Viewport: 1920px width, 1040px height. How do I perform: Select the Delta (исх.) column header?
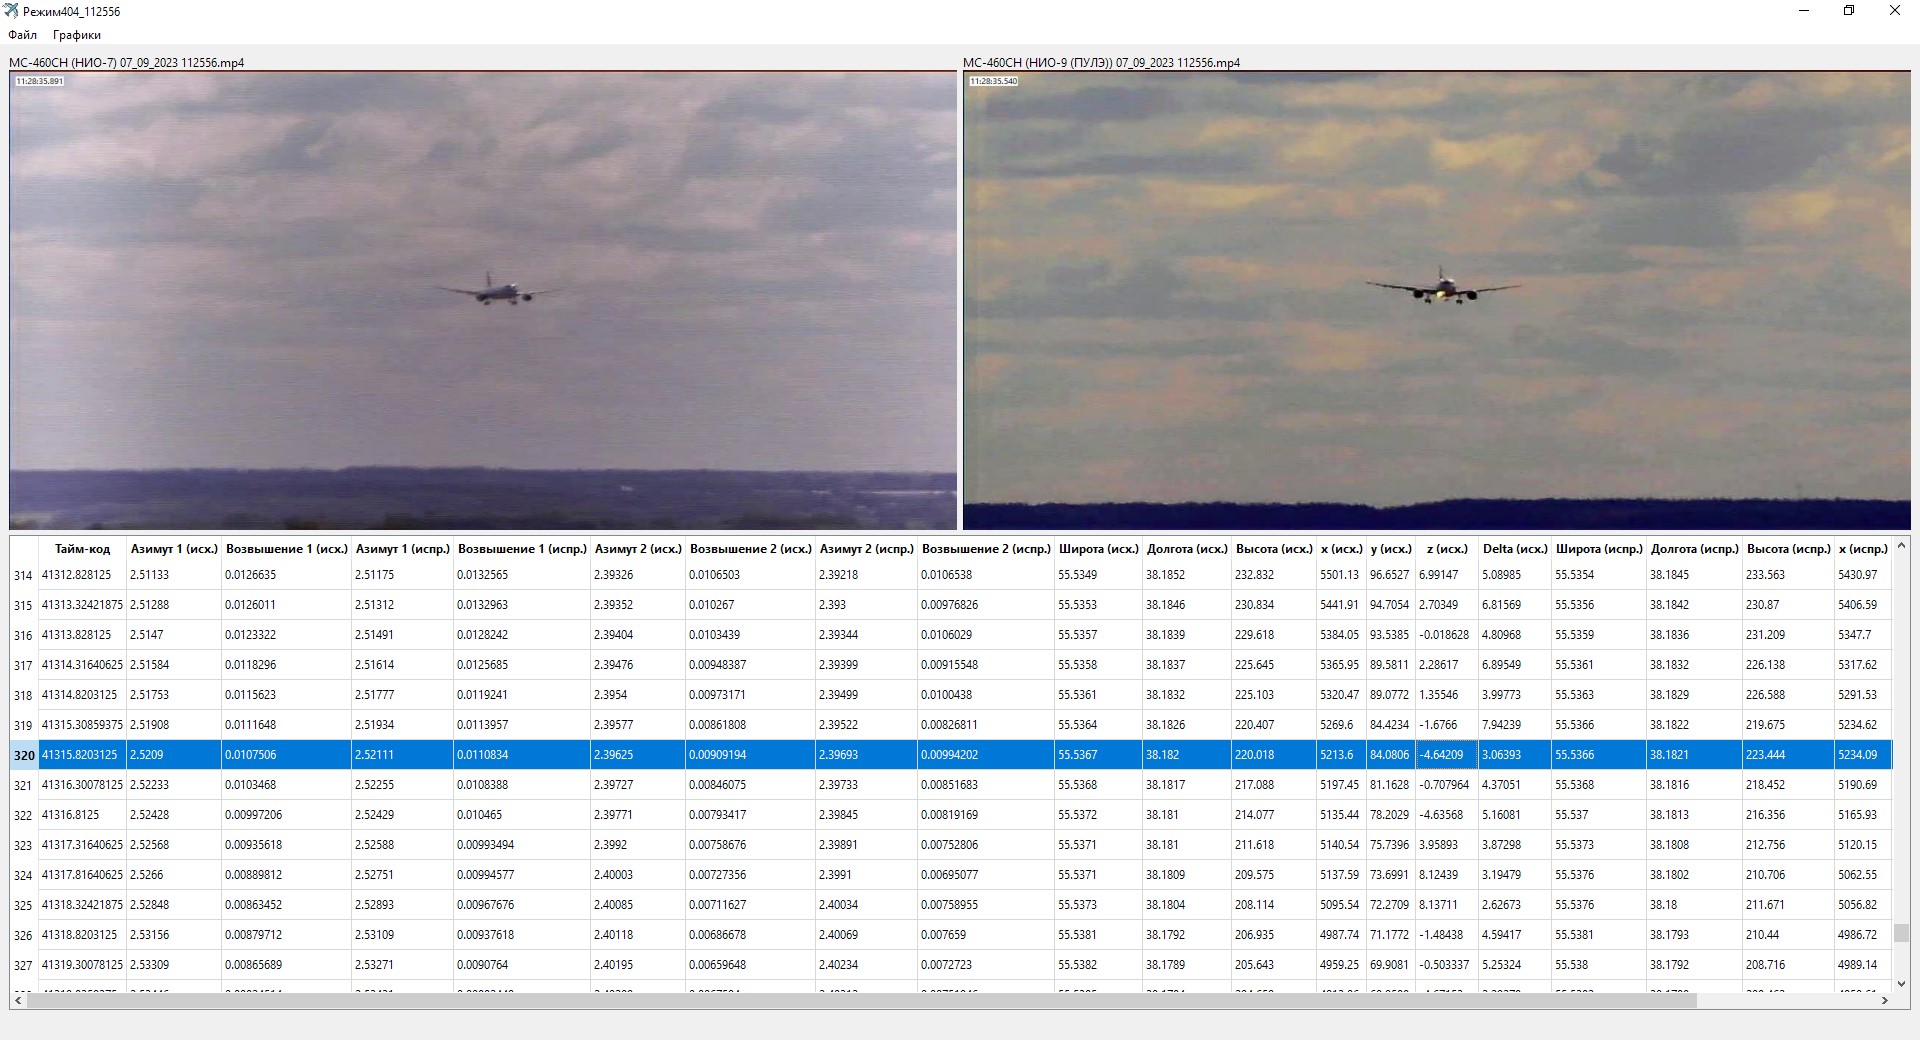(1514, 549)
